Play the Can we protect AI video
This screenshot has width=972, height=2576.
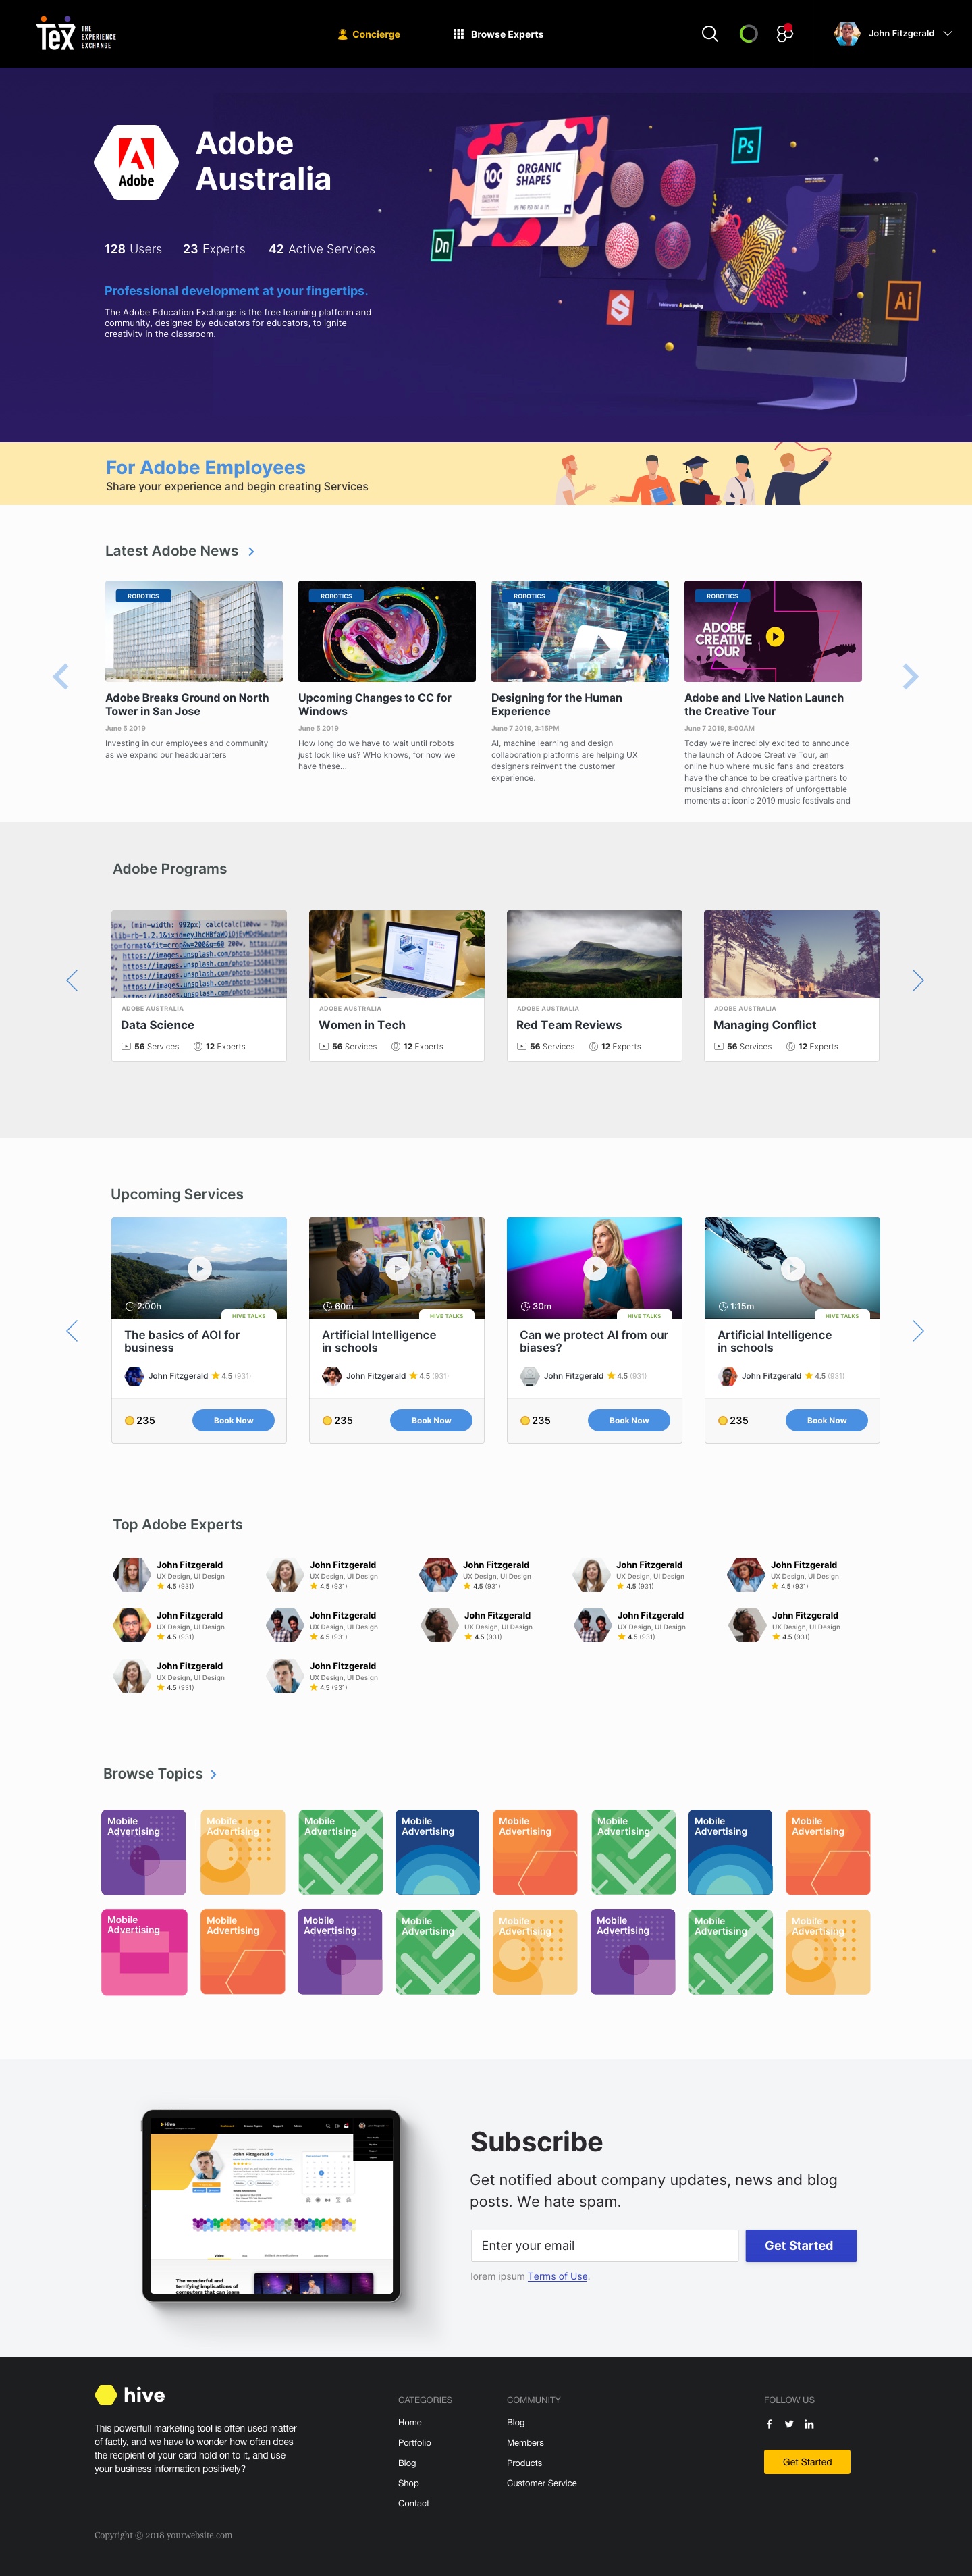click(x=595, y=1268)
